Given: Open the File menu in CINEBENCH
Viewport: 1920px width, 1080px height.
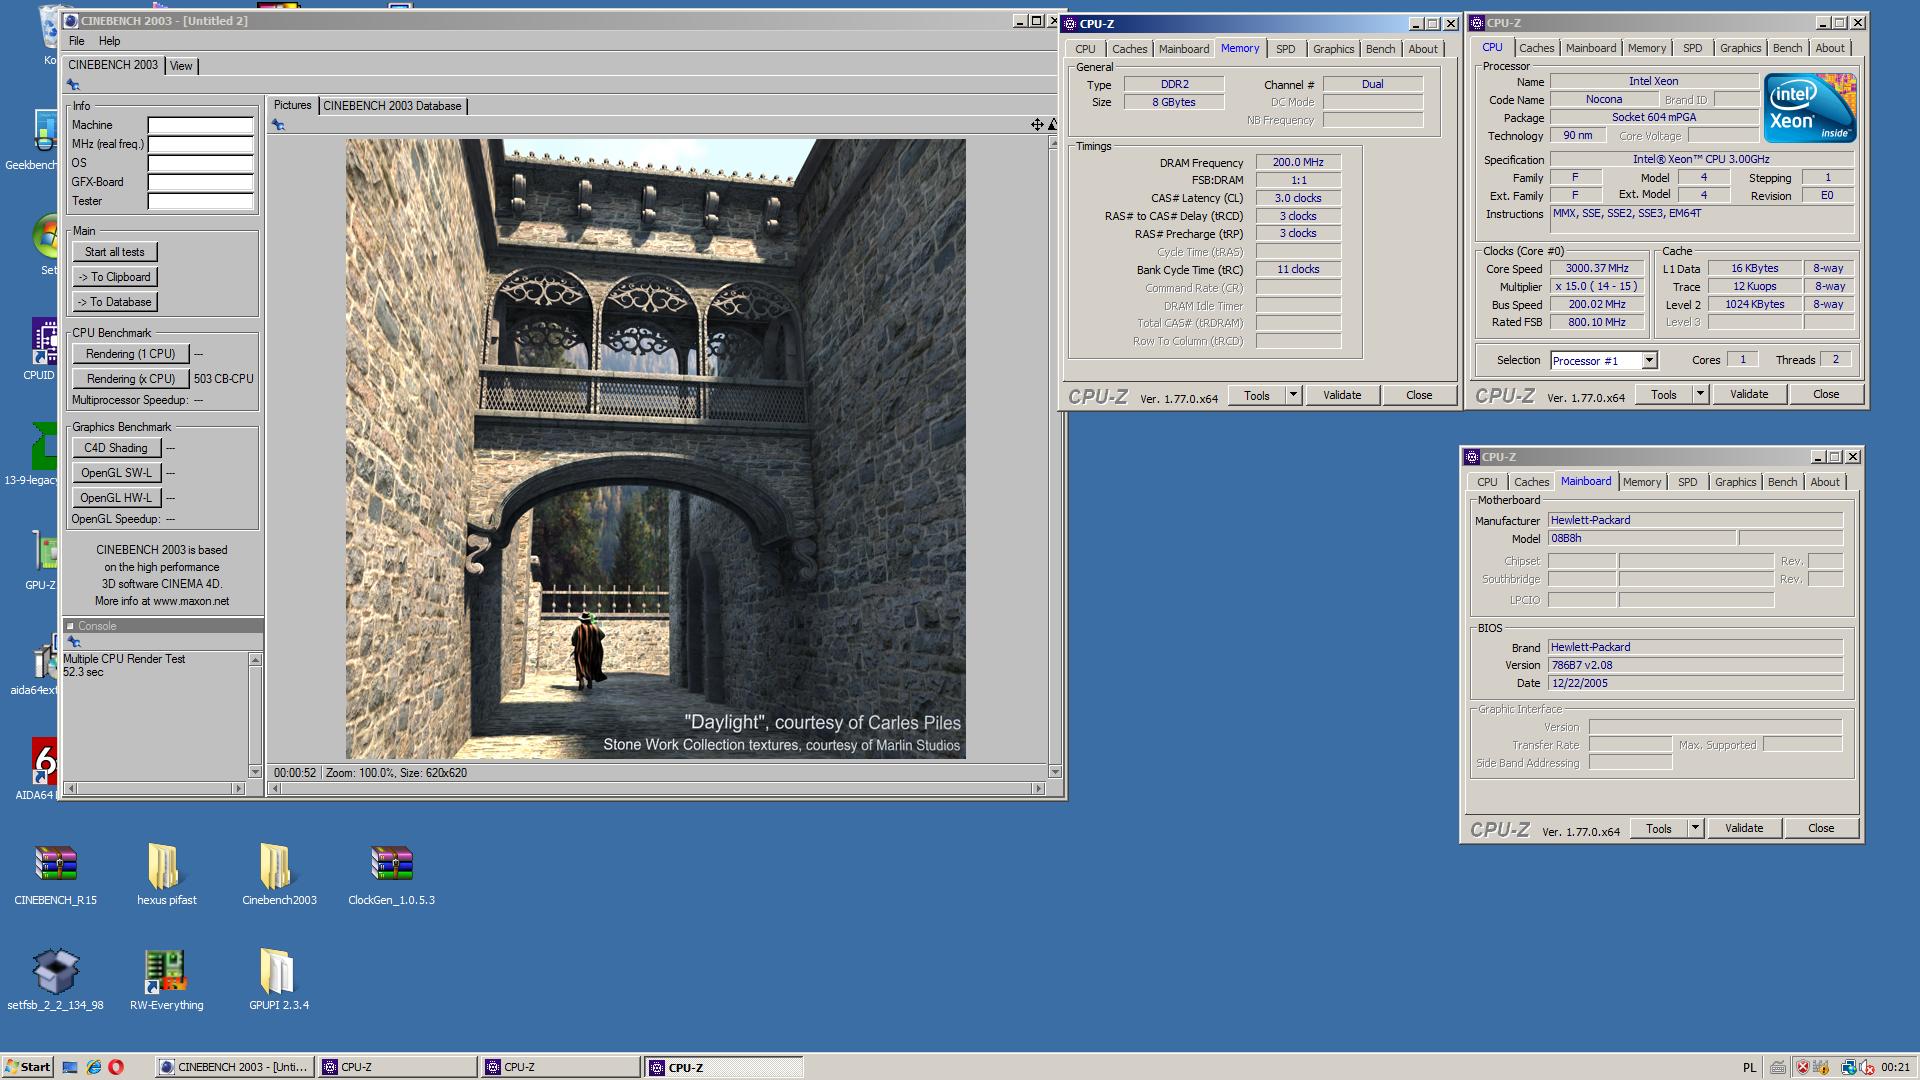Looking at the screenshot, I should click(x=76, y=41).
